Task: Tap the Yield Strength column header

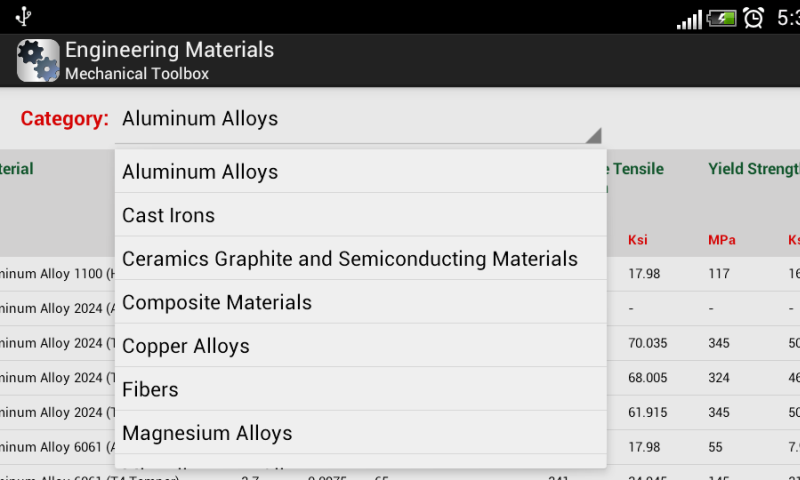Action: 754,168
